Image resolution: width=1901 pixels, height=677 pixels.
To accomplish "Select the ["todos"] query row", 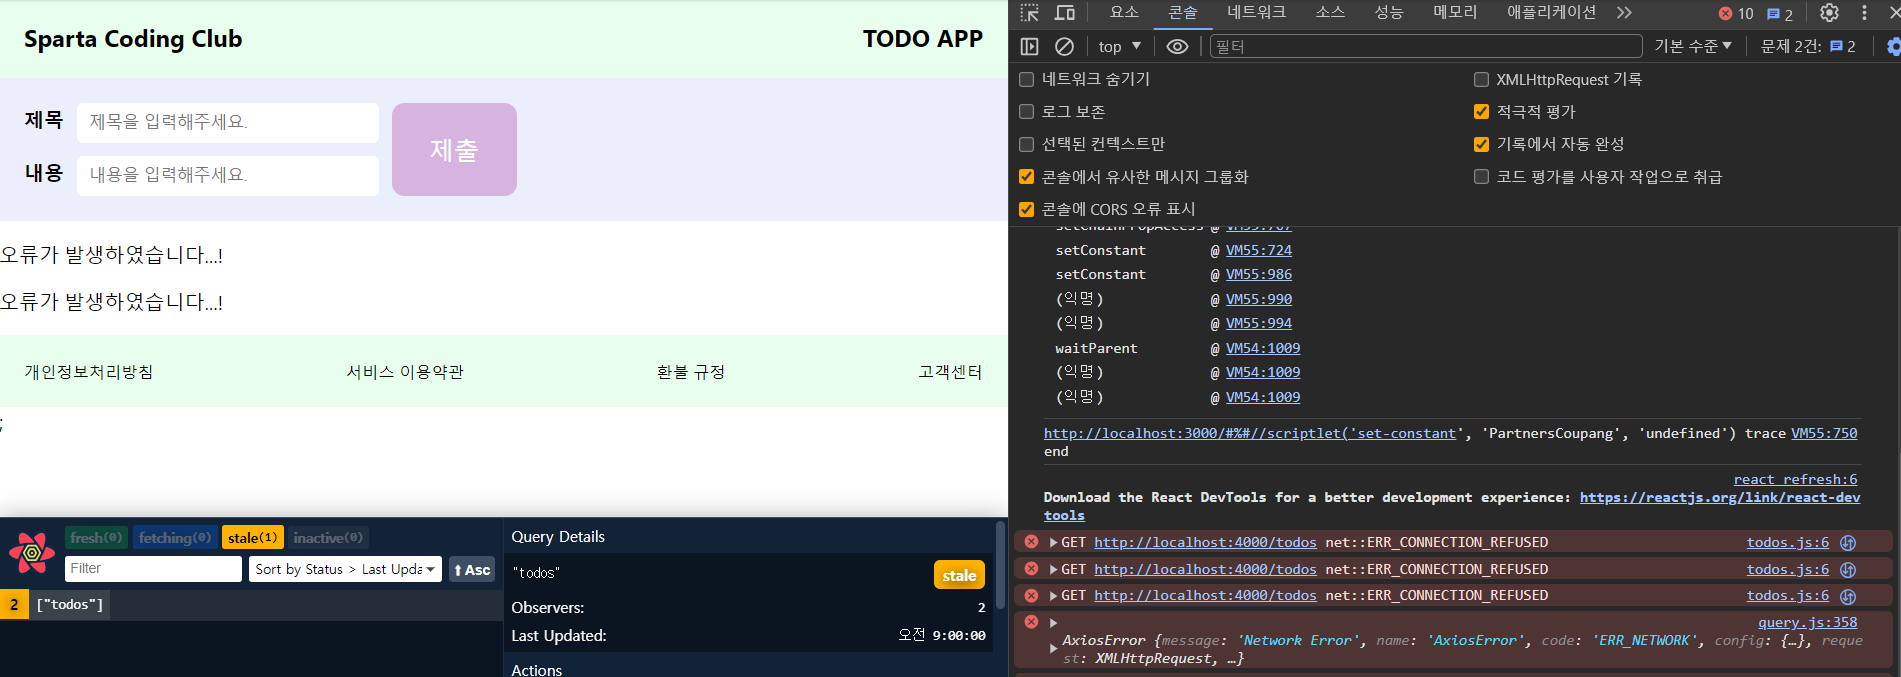I will point(251,605).
